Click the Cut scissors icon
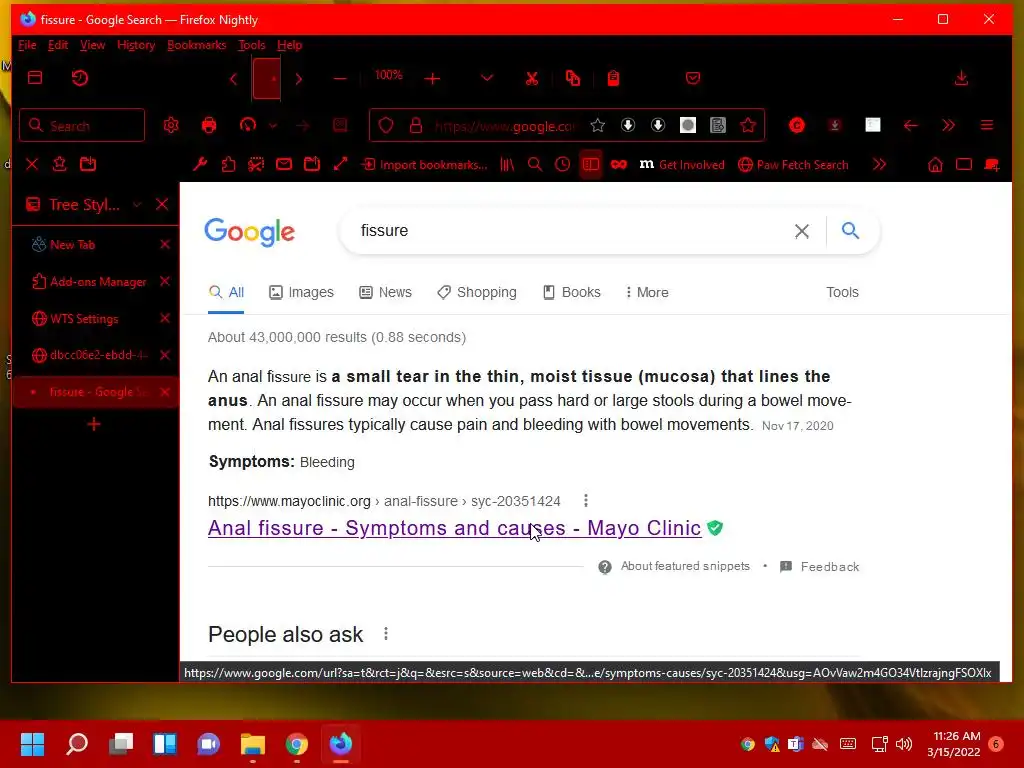This screenshot has width=1024, height=768. point(532,78)
